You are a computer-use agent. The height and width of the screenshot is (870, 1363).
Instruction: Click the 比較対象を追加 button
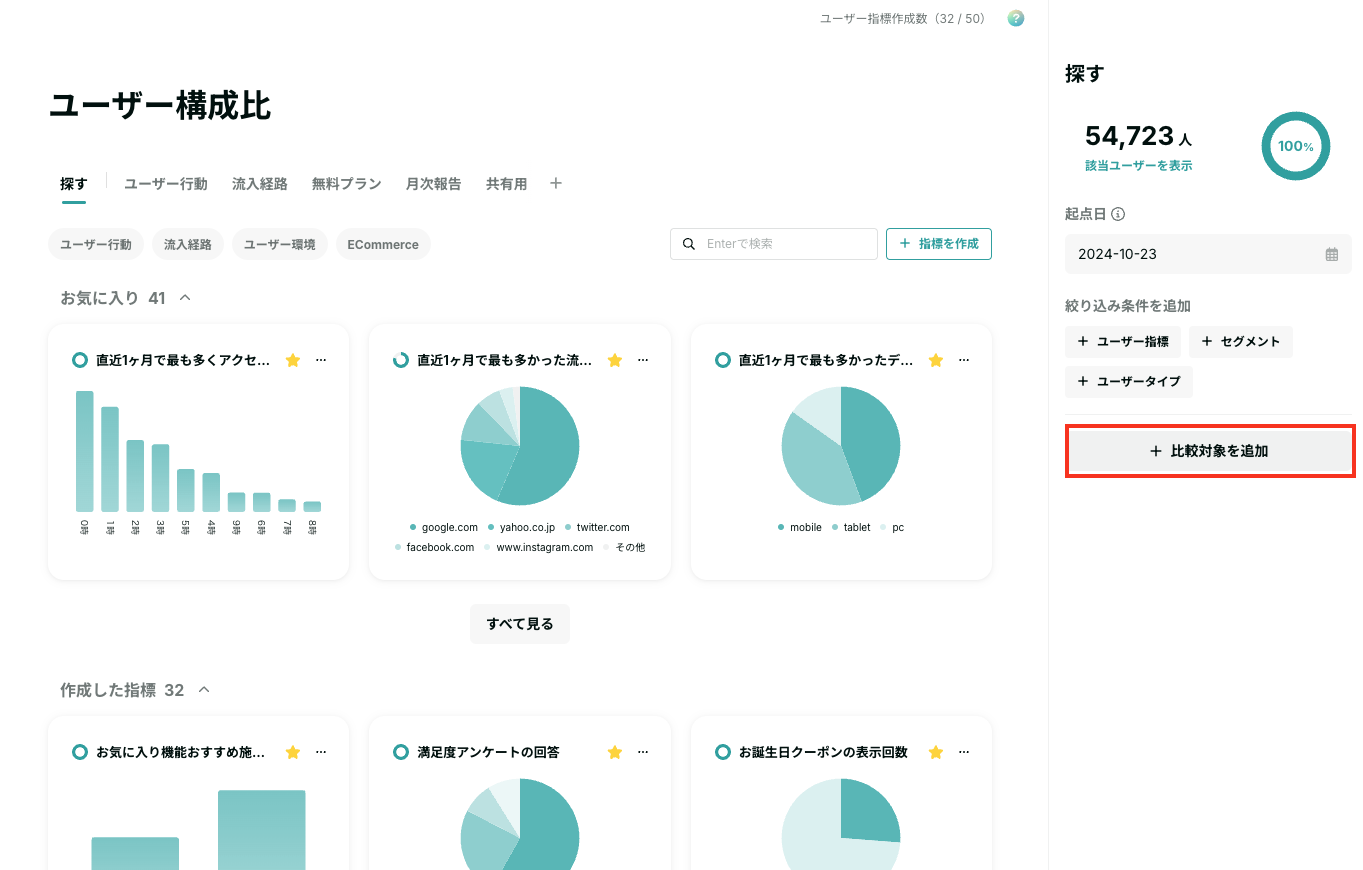coord(1210,451)
